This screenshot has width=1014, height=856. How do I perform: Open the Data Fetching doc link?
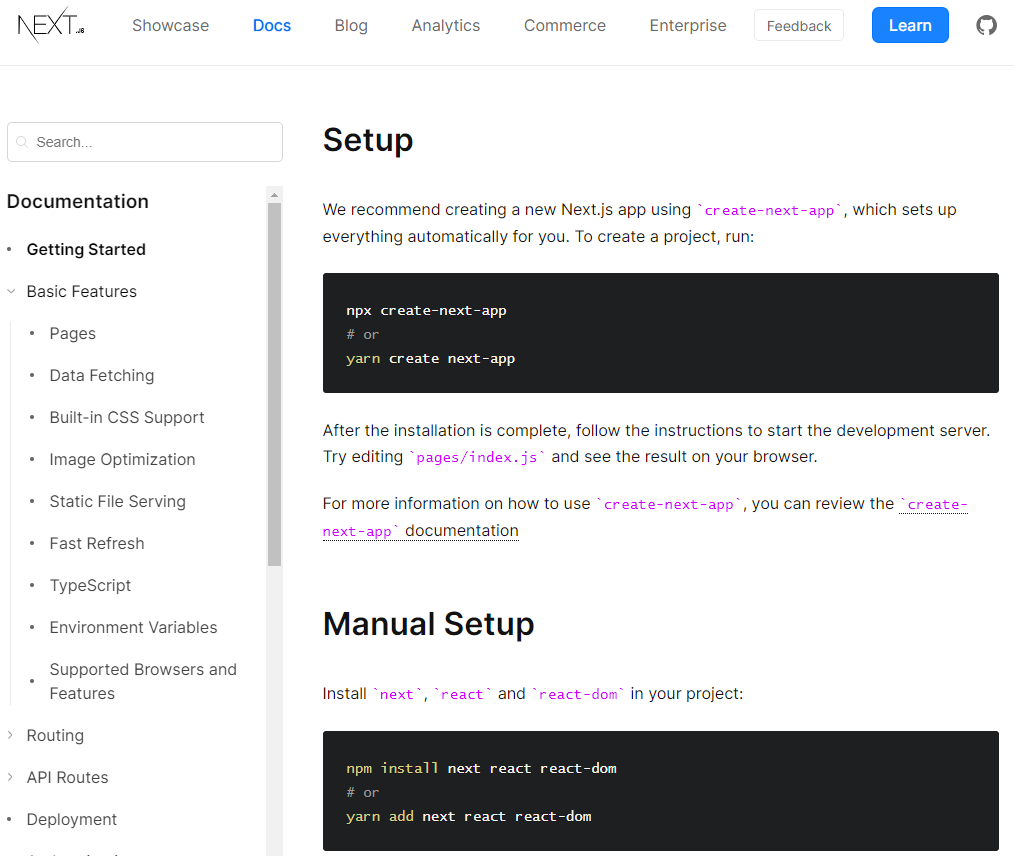pos(102,376)
